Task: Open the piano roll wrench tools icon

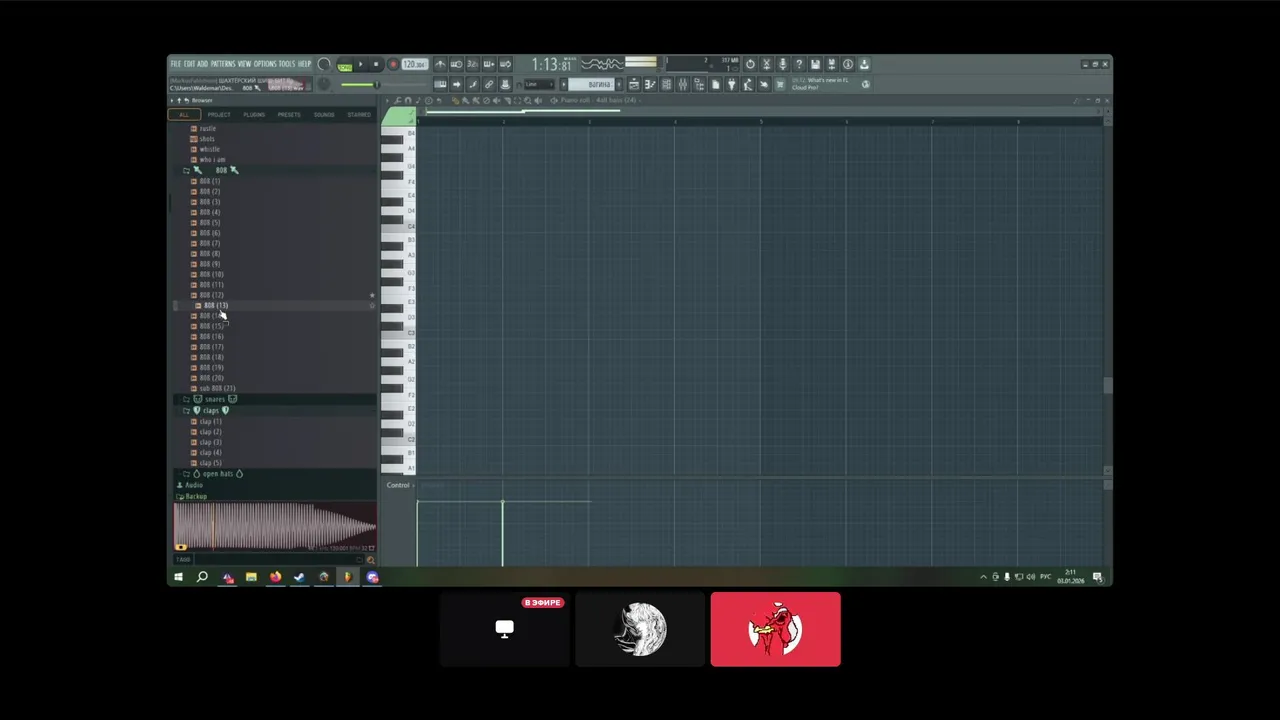Action: [397, 100]
